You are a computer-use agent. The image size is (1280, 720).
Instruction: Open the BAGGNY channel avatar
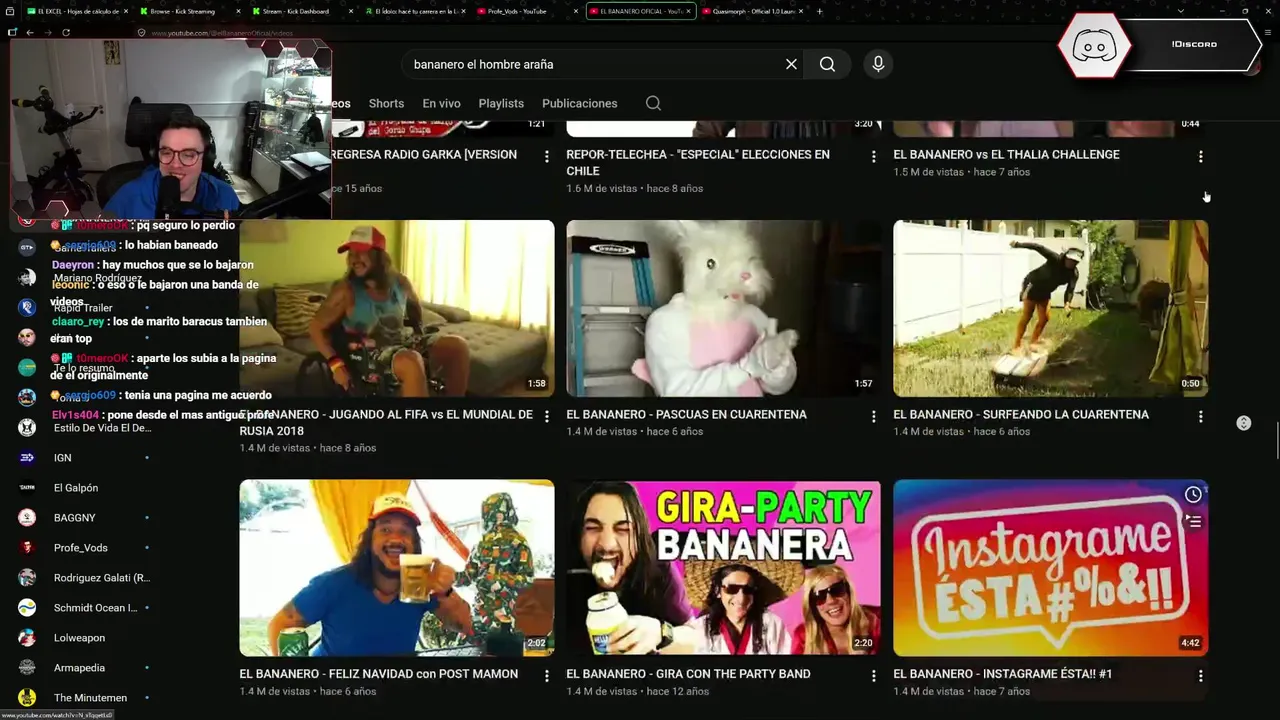(x=27, y=517)
